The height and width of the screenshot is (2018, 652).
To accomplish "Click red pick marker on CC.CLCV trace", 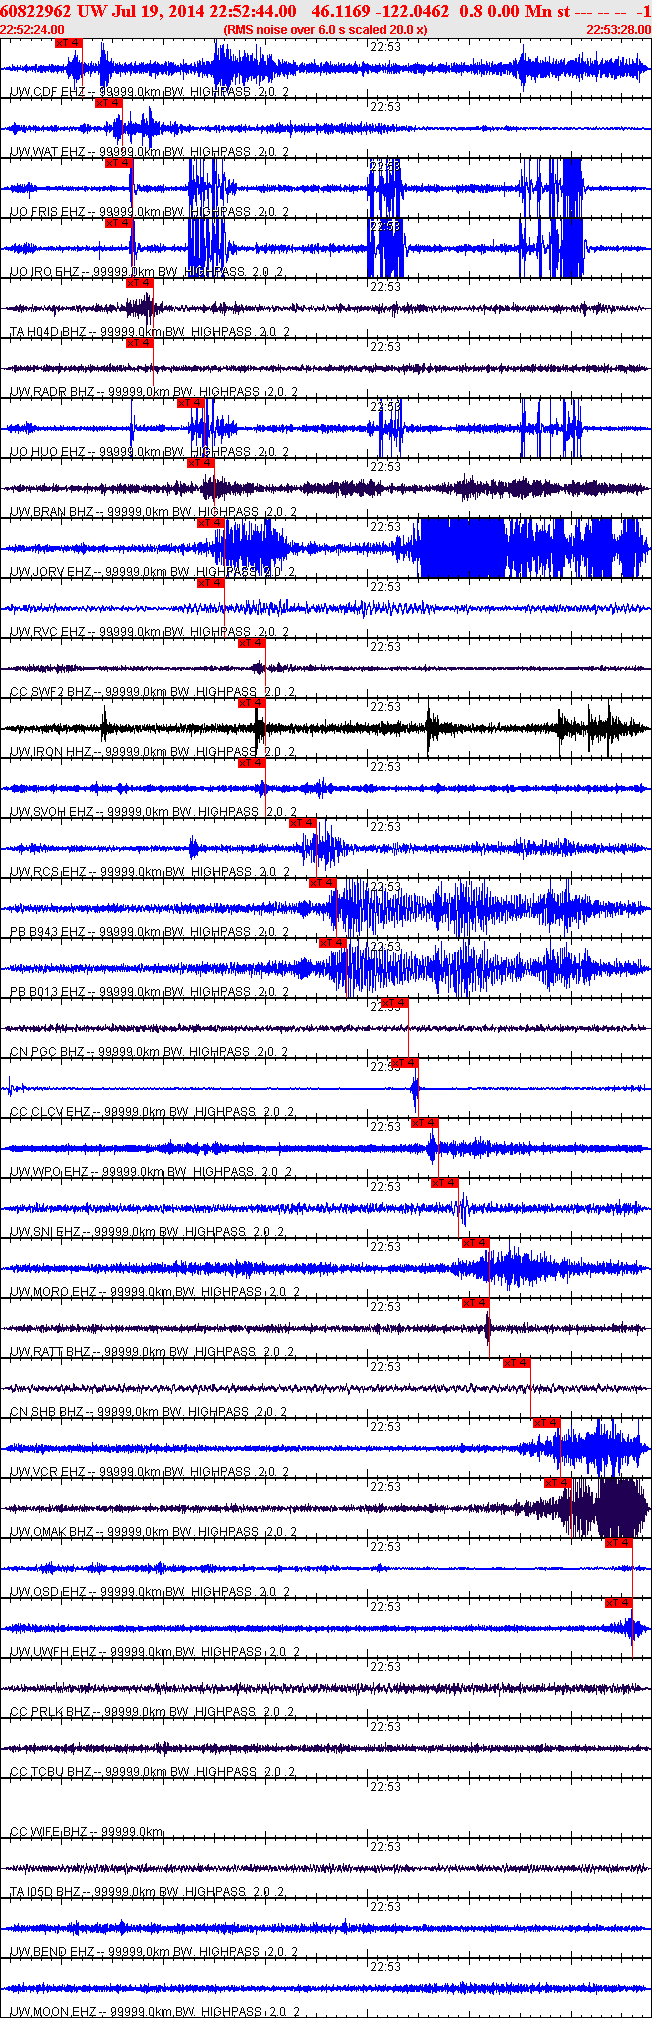I will pyautogui.click(x=404, y=1063).
